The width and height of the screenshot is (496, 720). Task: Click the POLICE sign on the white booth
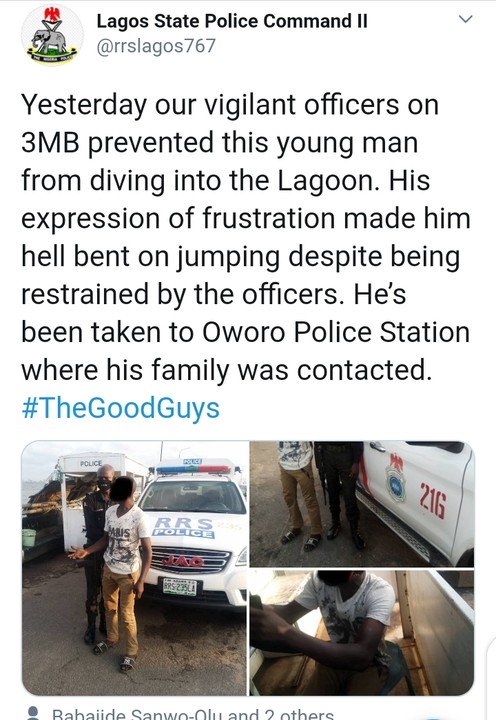coord(91,463)
